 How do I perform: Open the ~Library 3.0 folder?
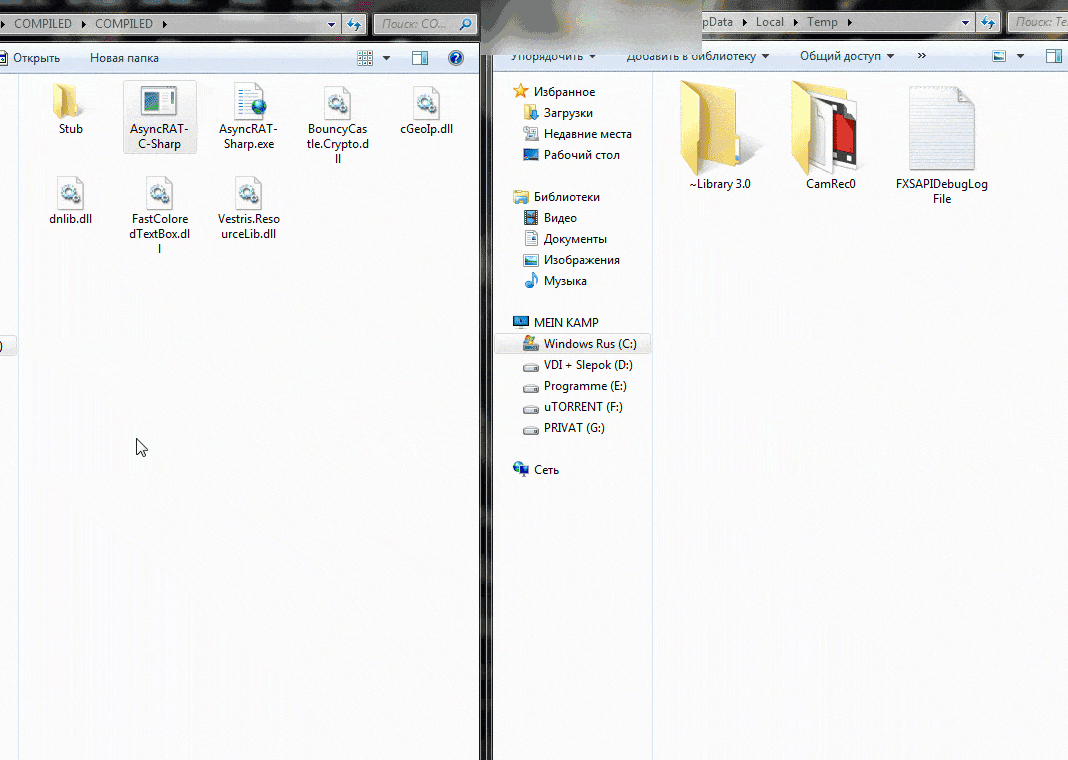[x=719, y=136]
